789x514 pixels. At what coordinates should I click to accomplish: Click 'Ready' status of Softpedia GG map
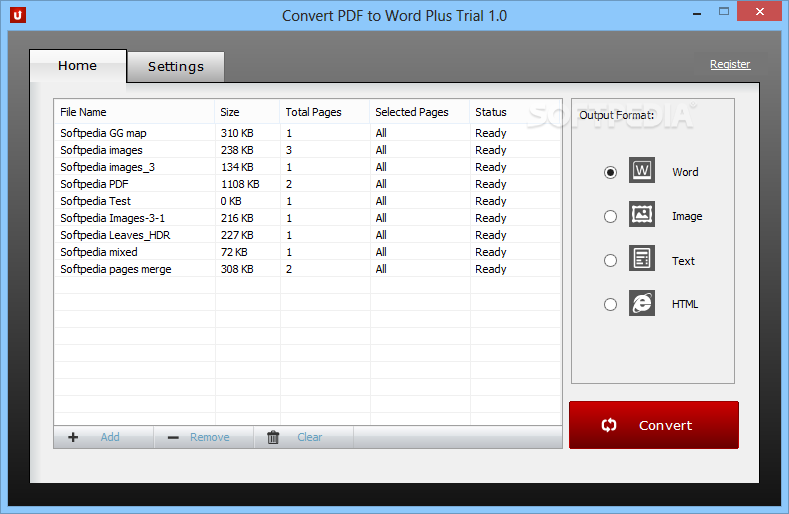(491, 133)
